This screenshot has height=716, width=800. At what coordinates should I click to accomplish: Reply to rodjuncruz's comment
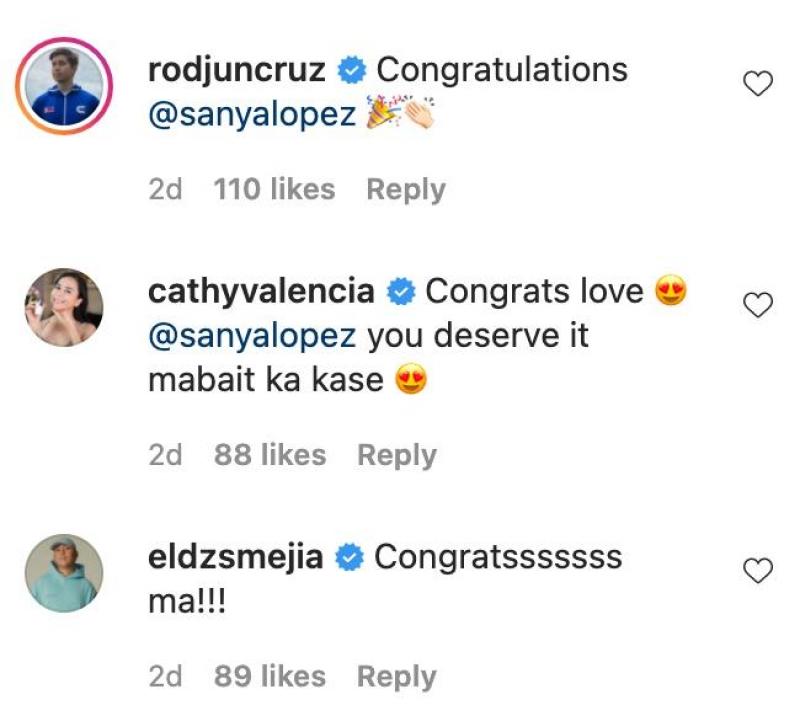[405, 189]
